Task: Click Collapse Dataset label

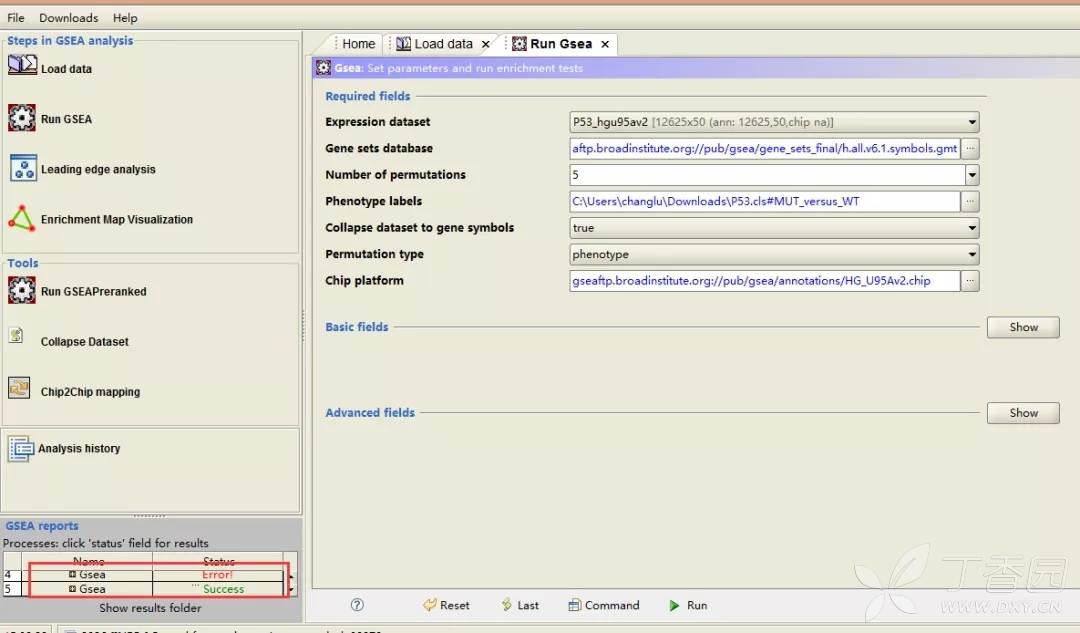Action: pos(84,342)
